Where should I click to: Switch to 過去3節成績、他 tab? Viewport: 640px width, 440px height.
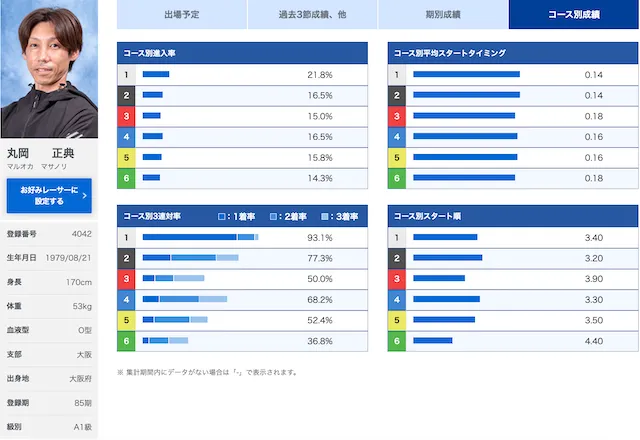pos(312,14)
